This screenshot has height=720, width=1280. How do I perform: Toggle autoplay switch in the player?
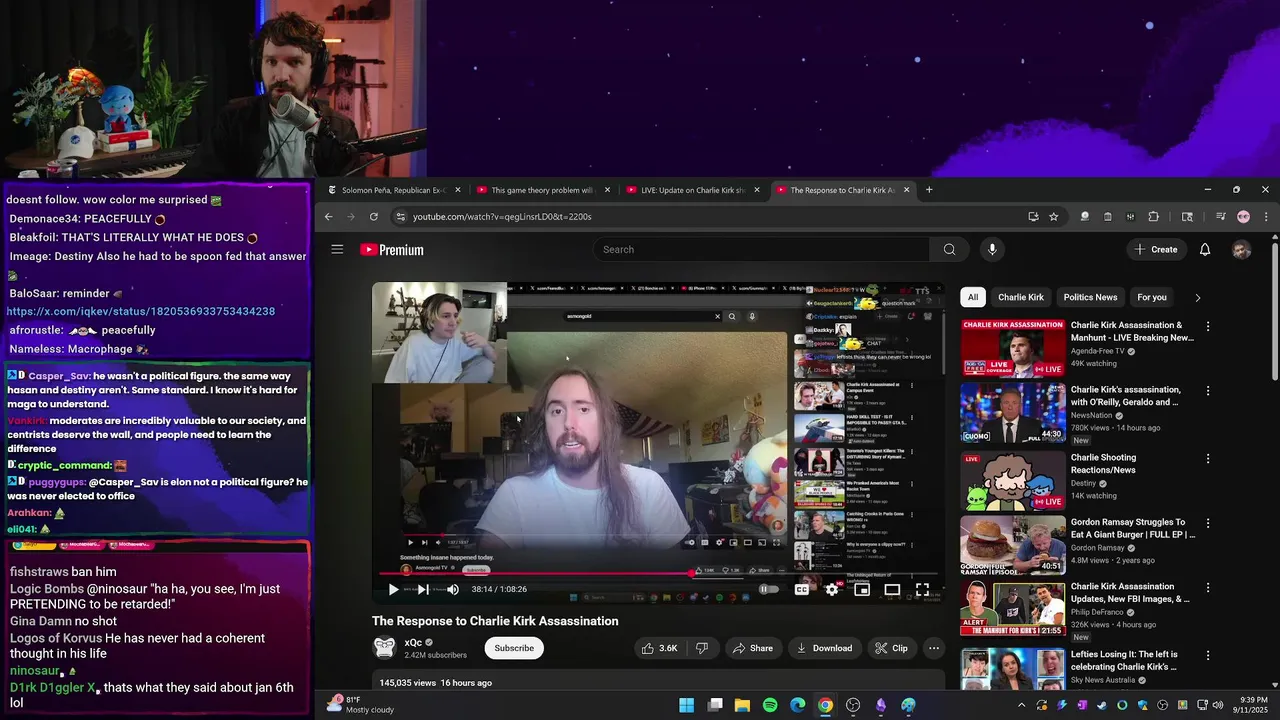(x=768, y=590)
